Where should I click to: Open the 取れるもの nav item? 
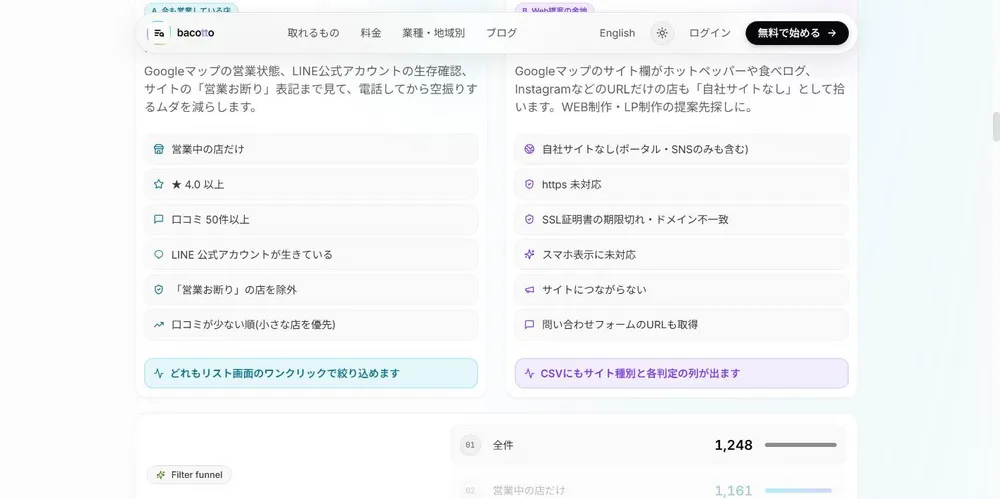313,33
